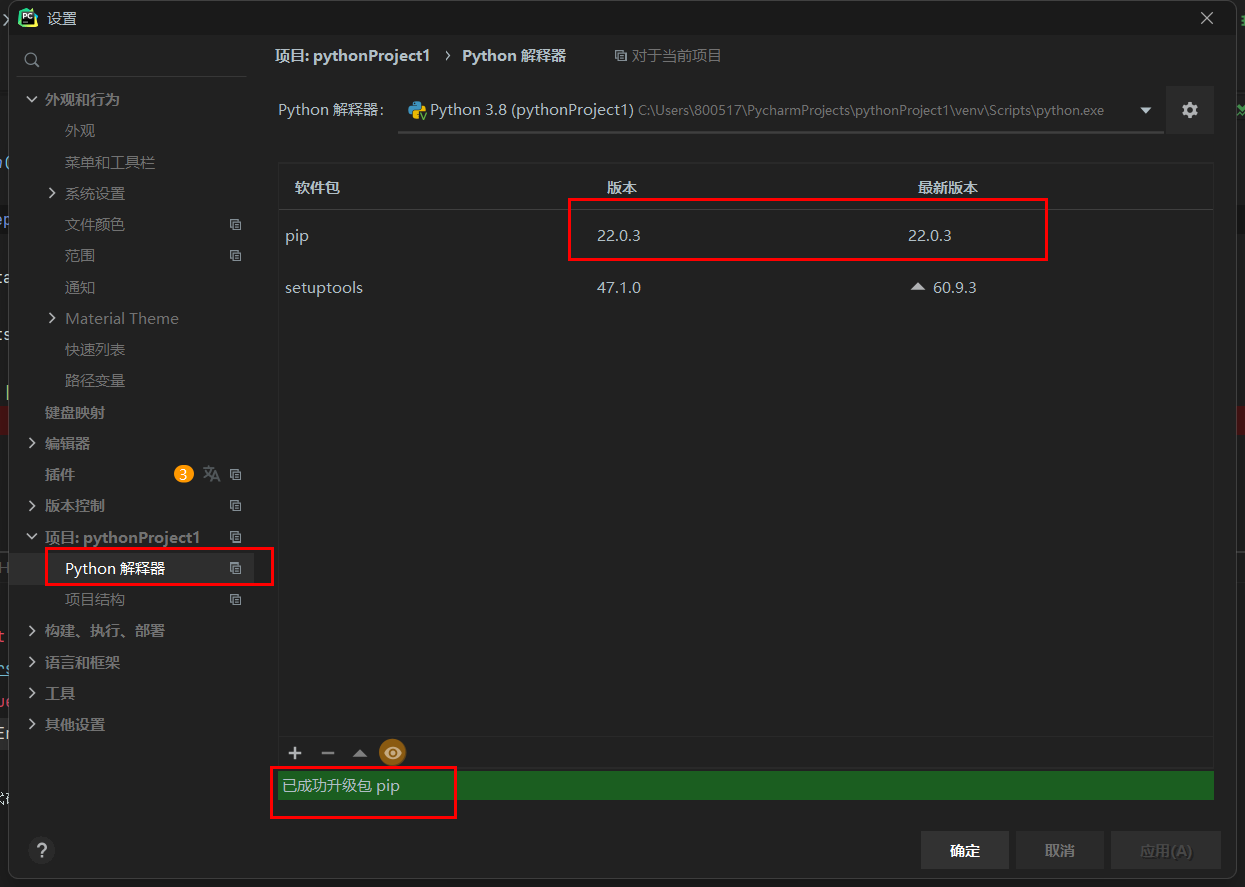Click the project-level icon beside 项目: pythonProject1
1245x887 pixels.
[236, 537]
